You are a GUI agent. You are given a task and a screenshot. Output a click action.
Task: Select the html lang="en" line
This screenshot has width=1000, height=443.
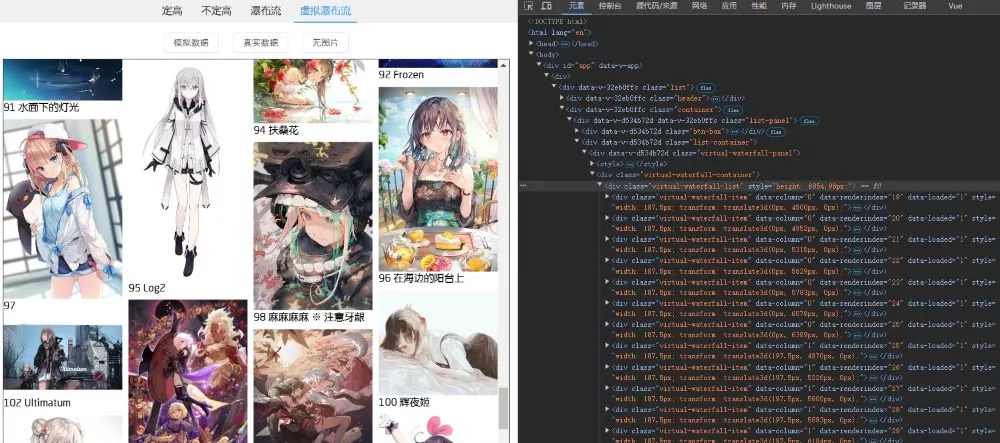click(560, 33)
